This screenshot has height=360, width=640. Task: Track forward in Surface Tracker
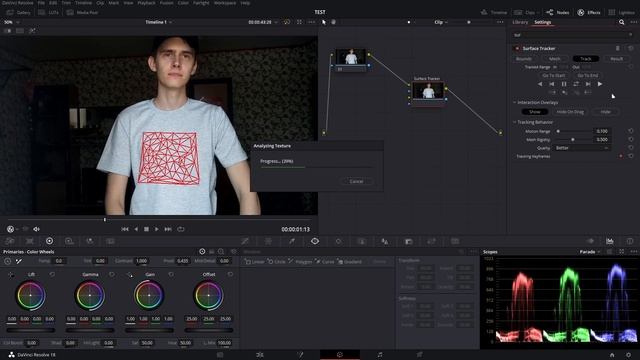[x=600, y=84]
